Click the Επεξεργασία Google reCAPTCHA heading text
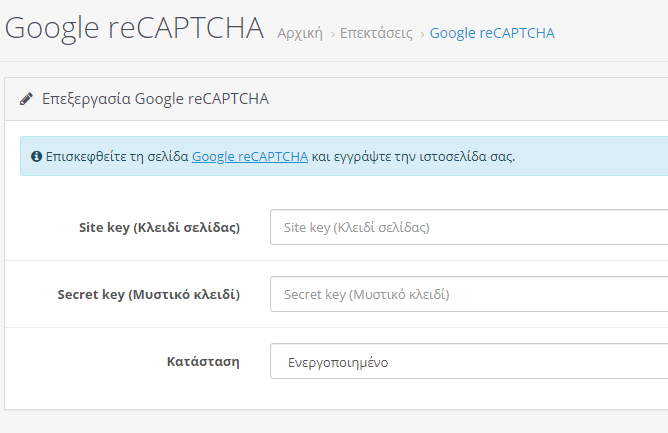Image resolution: width=668 pixels, height=433 pixels. tap(155, 99)
